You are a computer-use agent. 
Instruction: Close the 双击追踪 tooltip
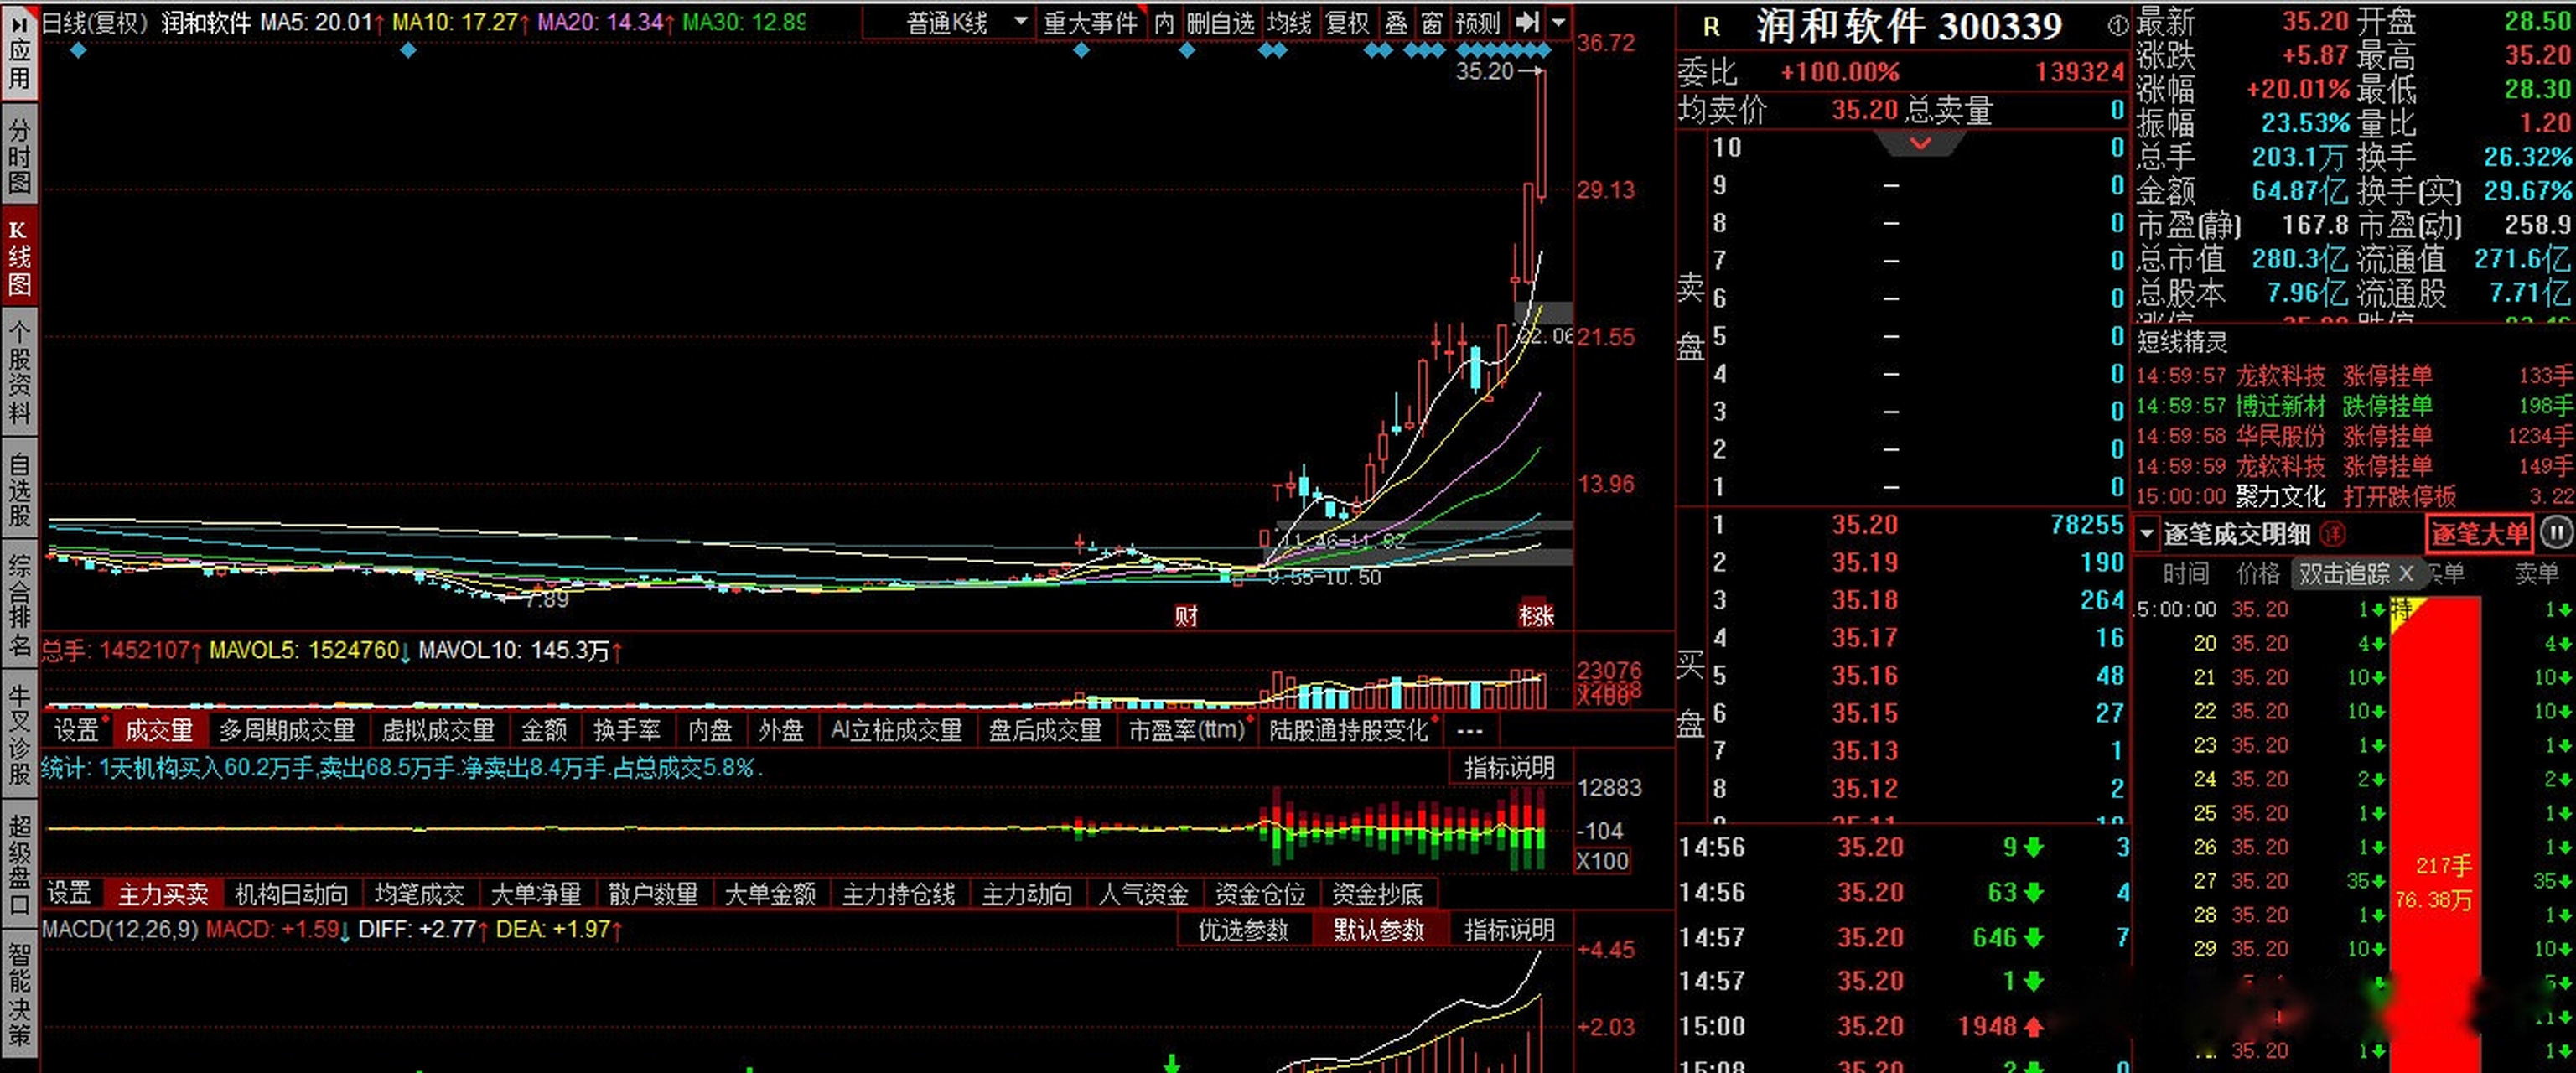(2406, 573)
